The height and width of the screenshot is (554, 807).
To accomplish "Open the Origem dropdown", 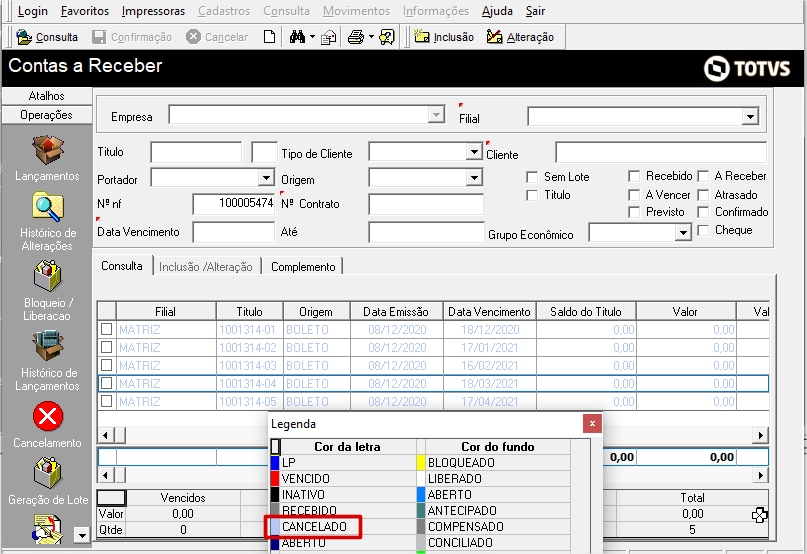I will [x=474, y=178].
